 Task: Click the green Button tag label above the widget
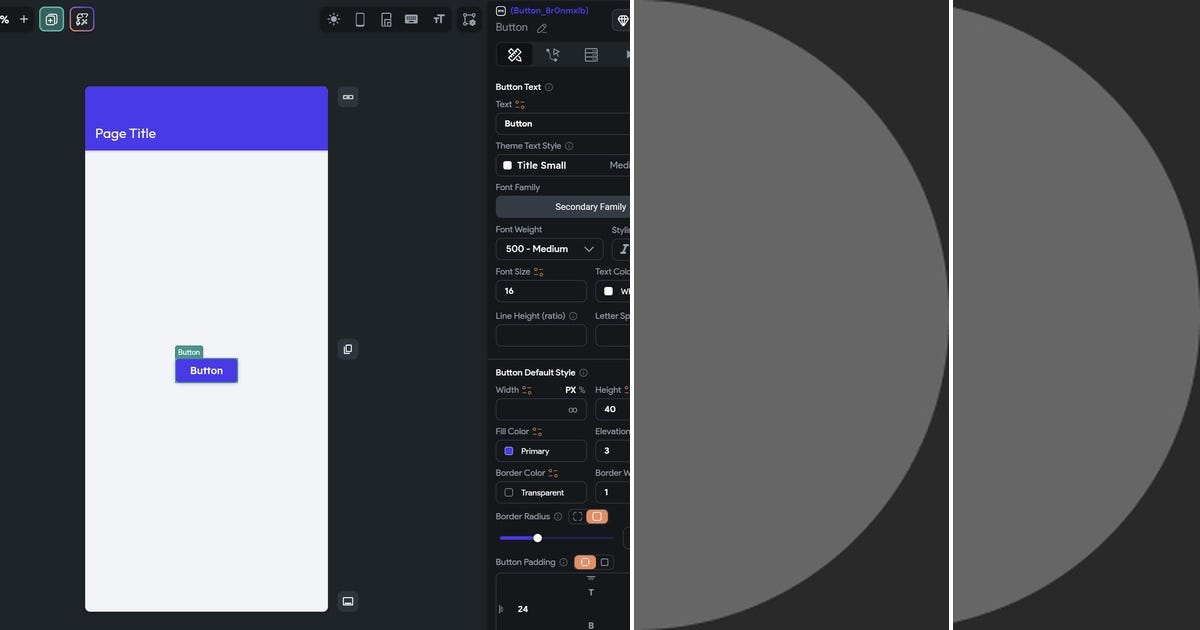pyautogui.click(x=189, y=352)
